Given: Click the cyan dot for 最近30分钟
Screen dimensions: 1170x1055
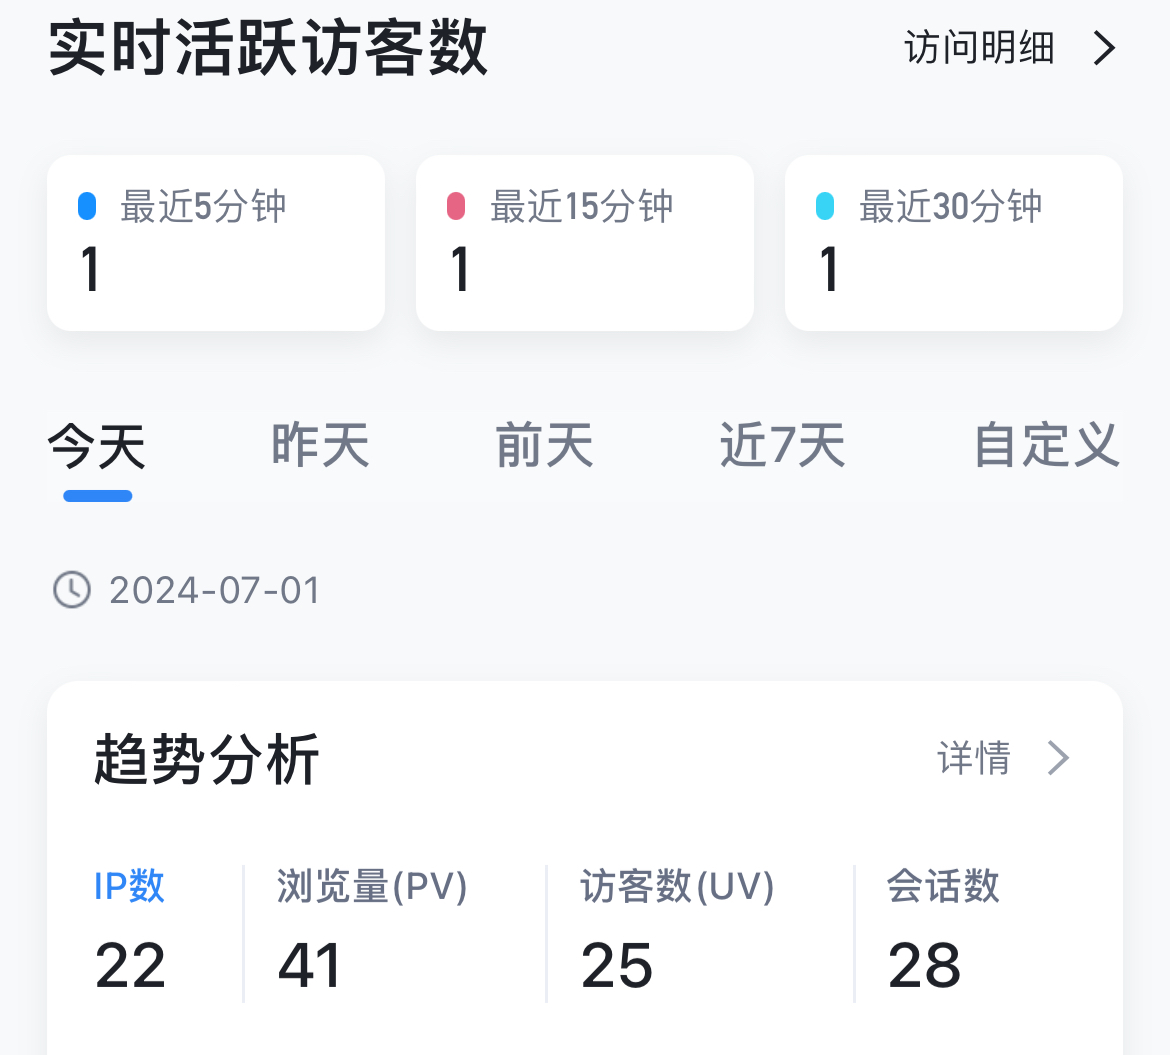Looking at the screenshot, I should tap(825, 206).
